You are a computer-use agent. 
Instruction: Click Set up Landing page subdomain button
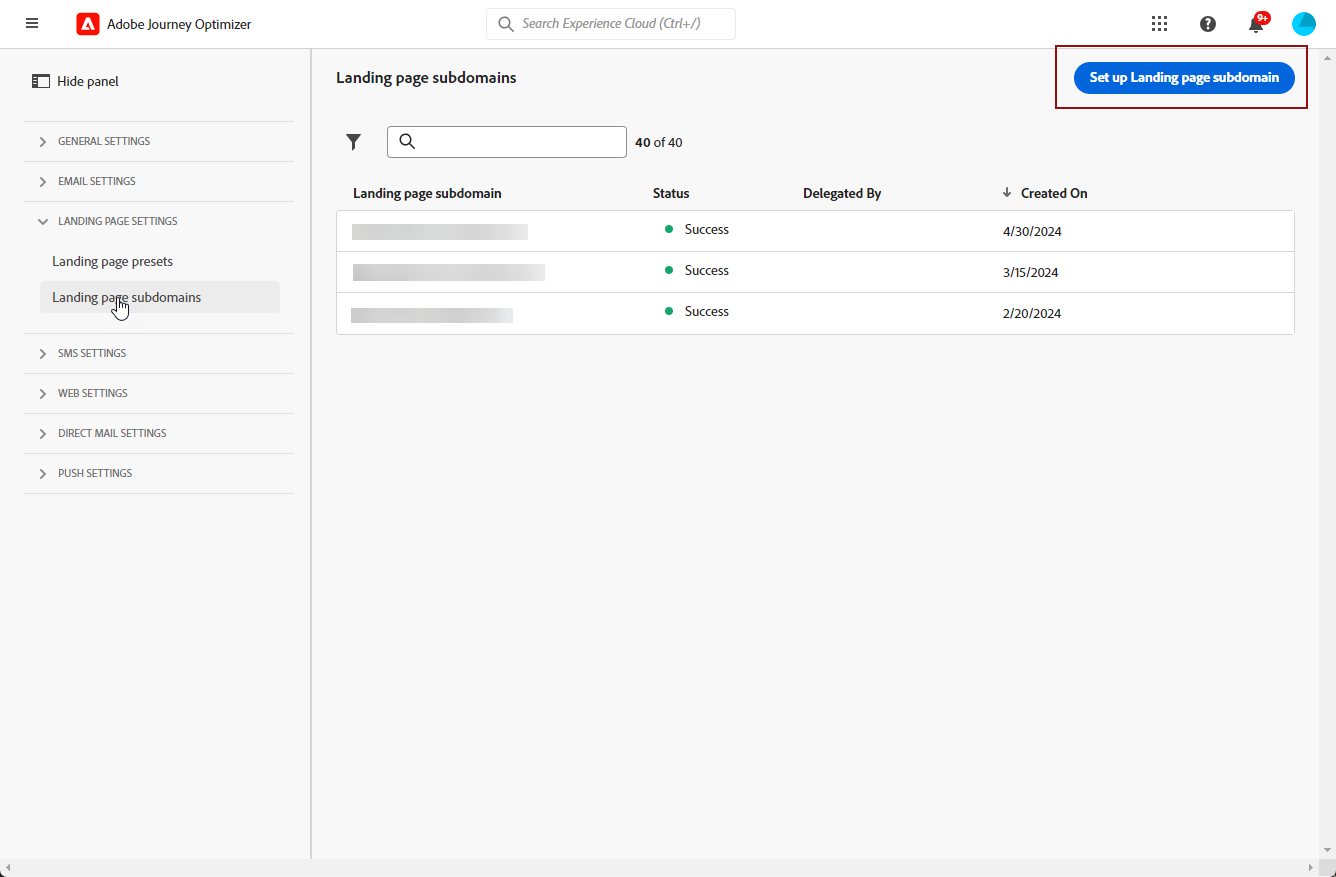click(x=1184, y=77)
